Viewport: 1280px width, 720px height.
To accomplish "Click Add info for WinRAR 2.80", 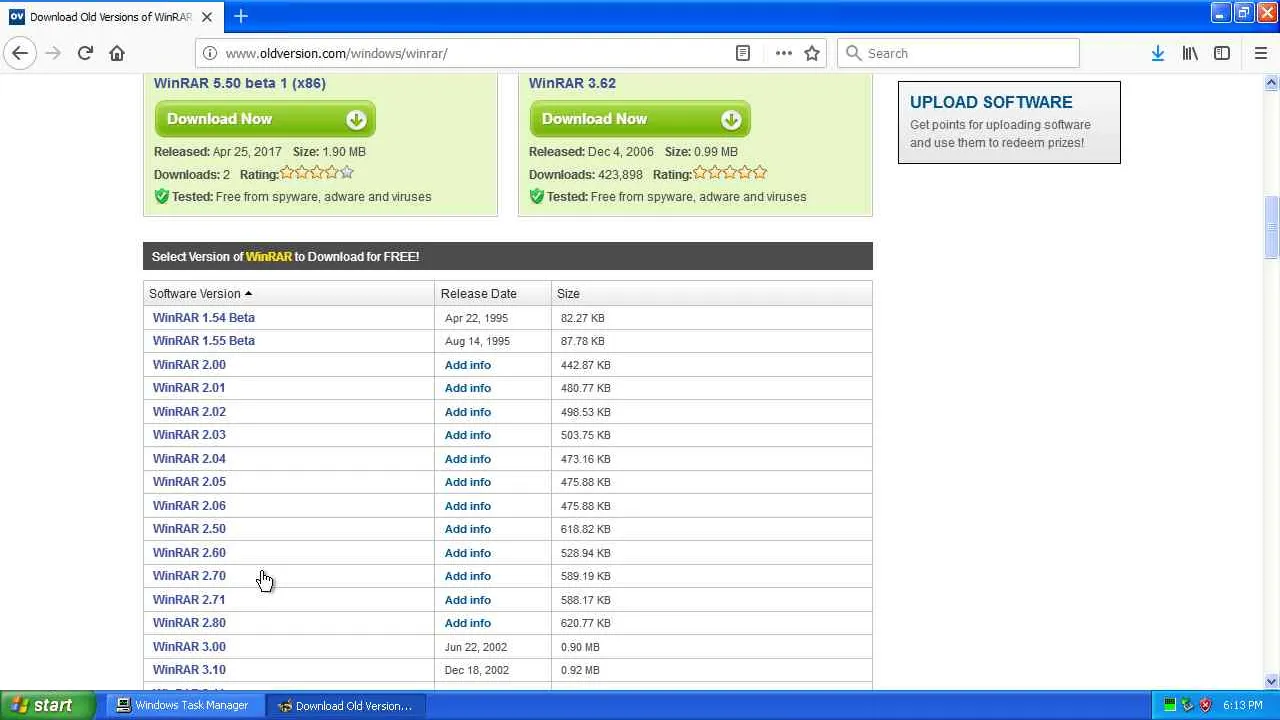I will point(468,623).
